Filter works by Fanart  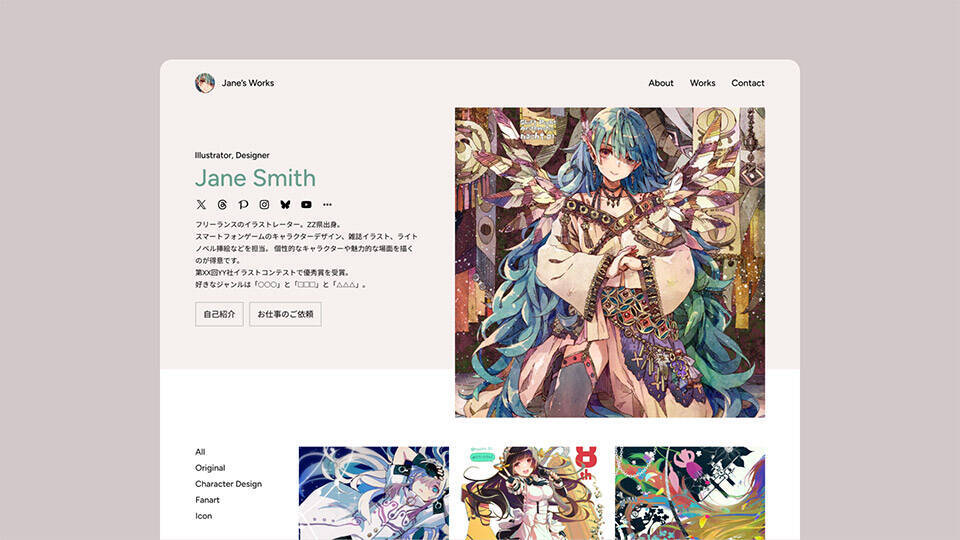208,500
